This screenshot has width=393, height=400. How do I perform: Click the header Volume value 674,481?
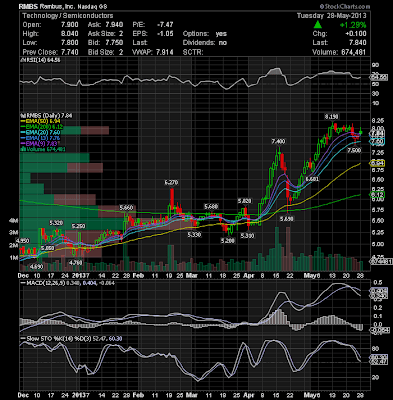click(353, 52)
